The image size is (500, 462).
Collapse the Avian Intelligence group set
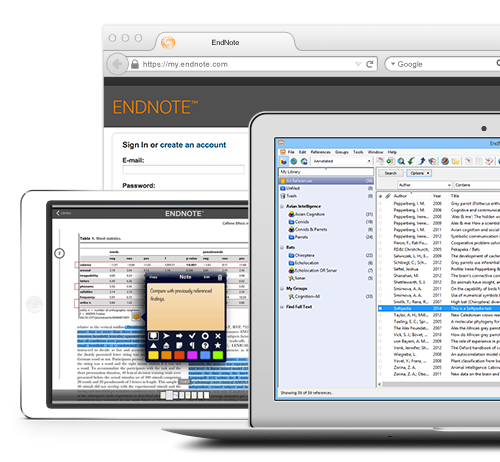coord(282,206)
